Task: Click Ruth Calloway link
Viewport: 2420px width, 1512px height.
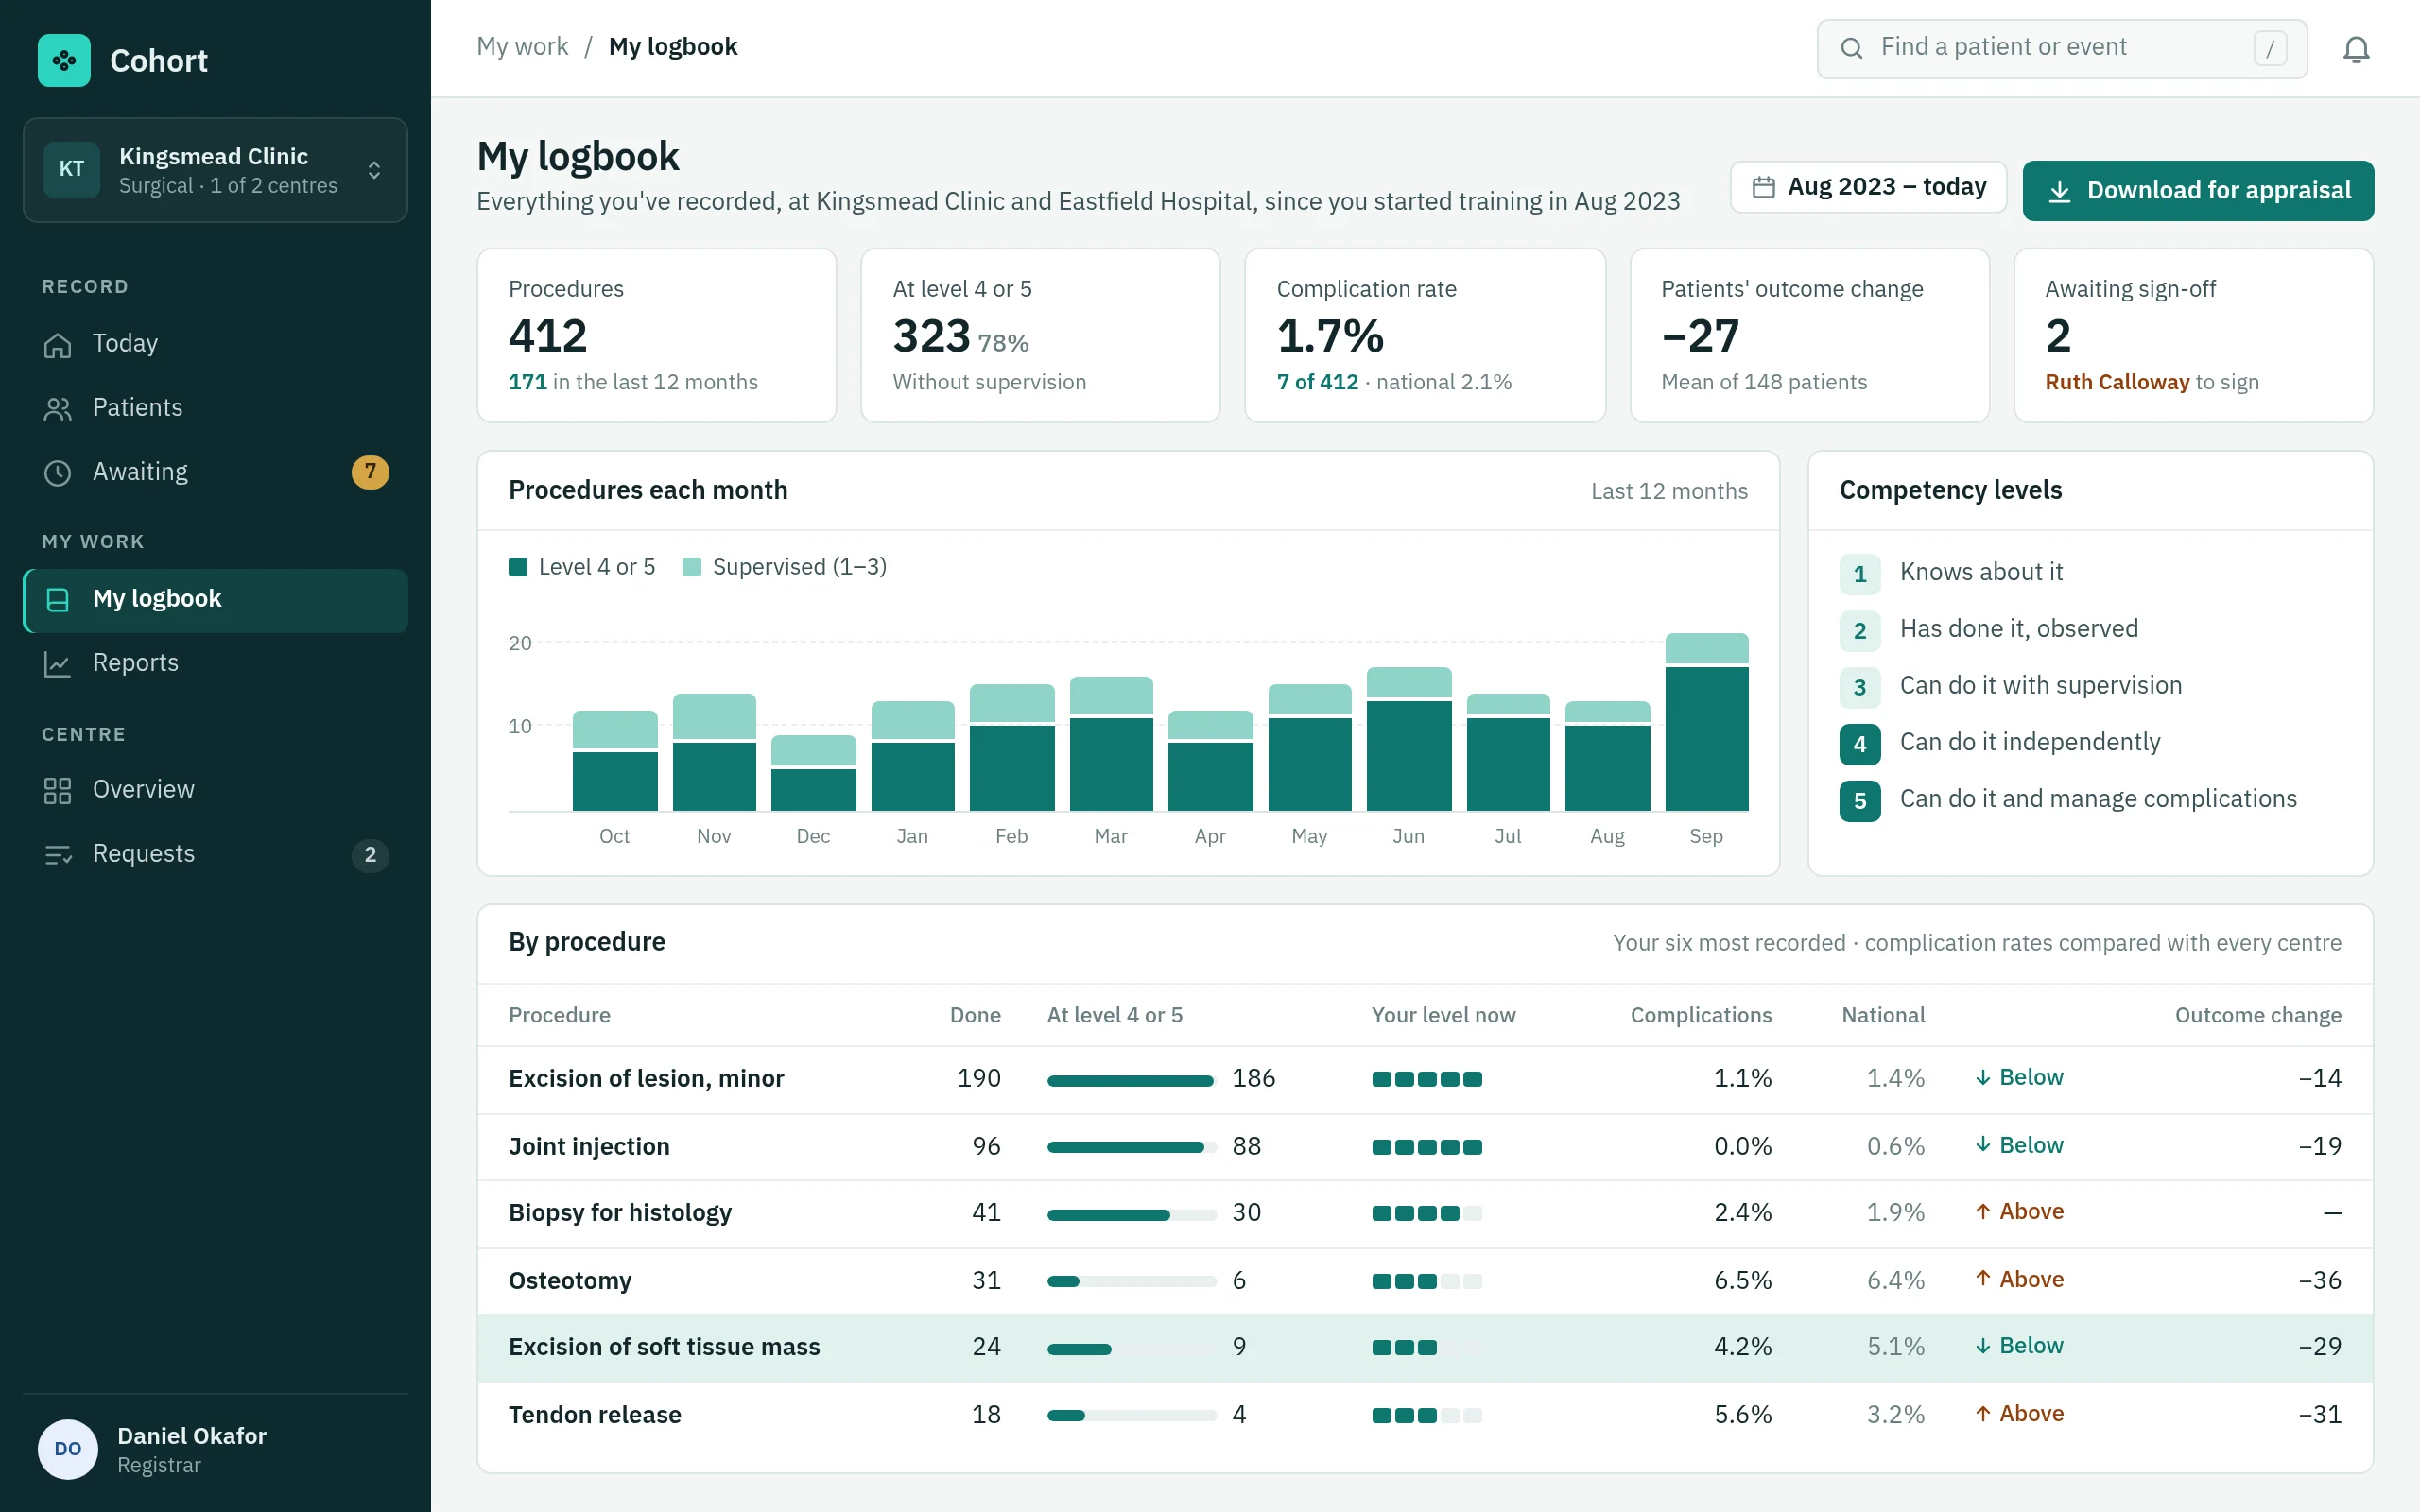Action: coord(2117,382)
